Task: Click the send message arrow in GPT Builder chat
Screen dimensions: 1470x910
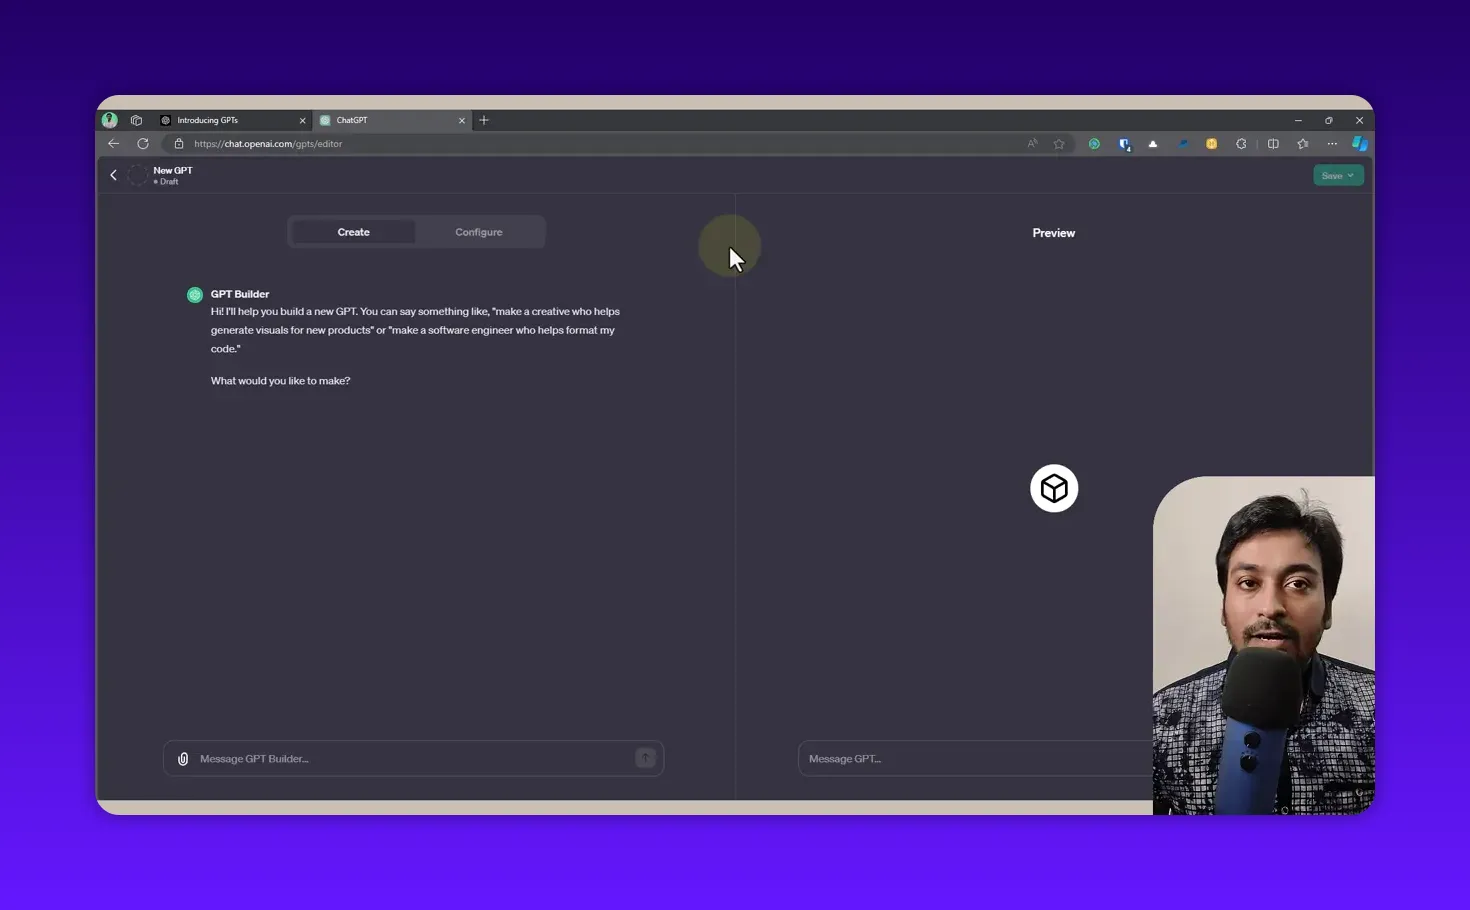Action: click(x=645, y=758)
